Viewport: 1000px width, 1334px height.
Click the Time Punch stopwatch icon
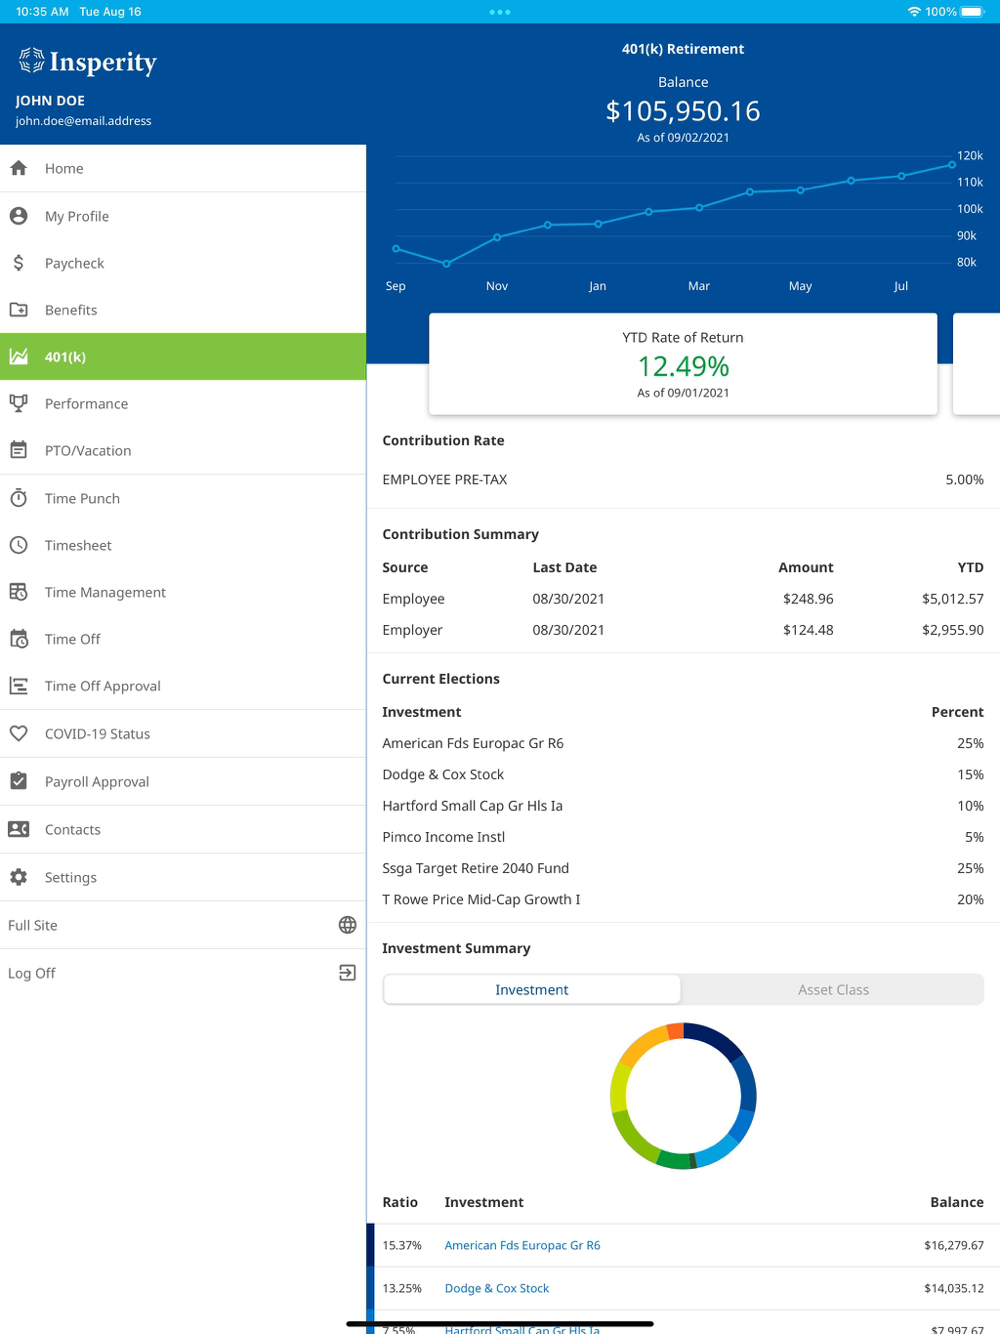pyautogui.click(x=19, y=498)
